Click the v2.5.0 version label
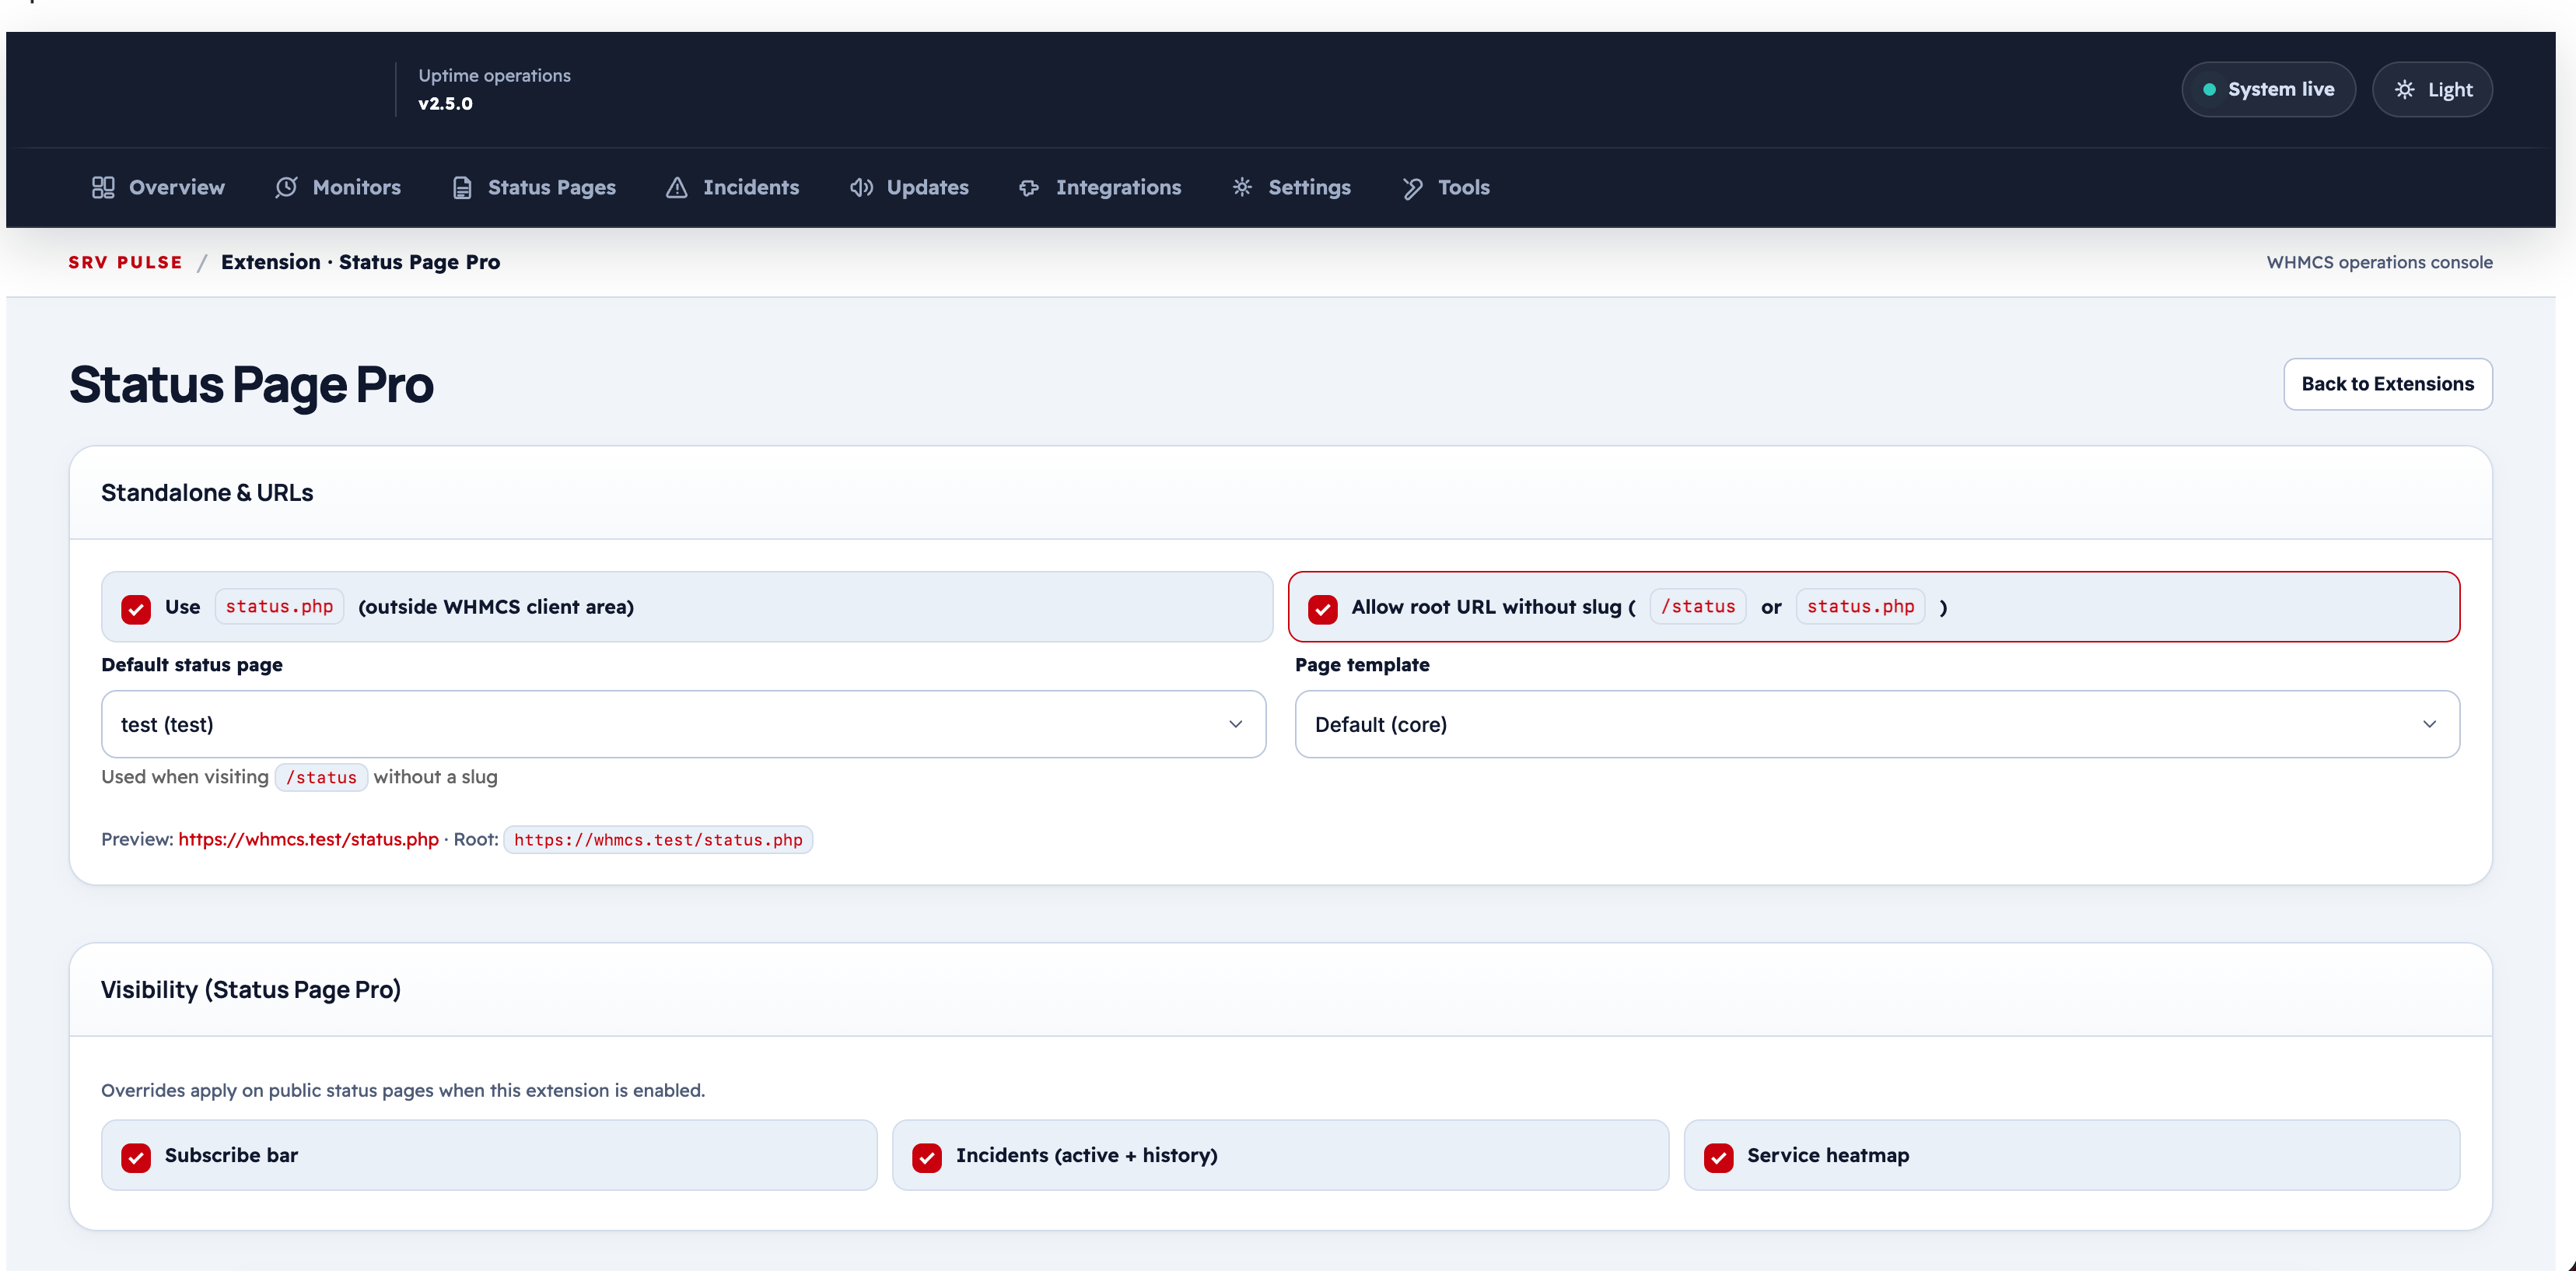Image resolution: width=2576 pixels, height=1271 pixels. (445, 103)
